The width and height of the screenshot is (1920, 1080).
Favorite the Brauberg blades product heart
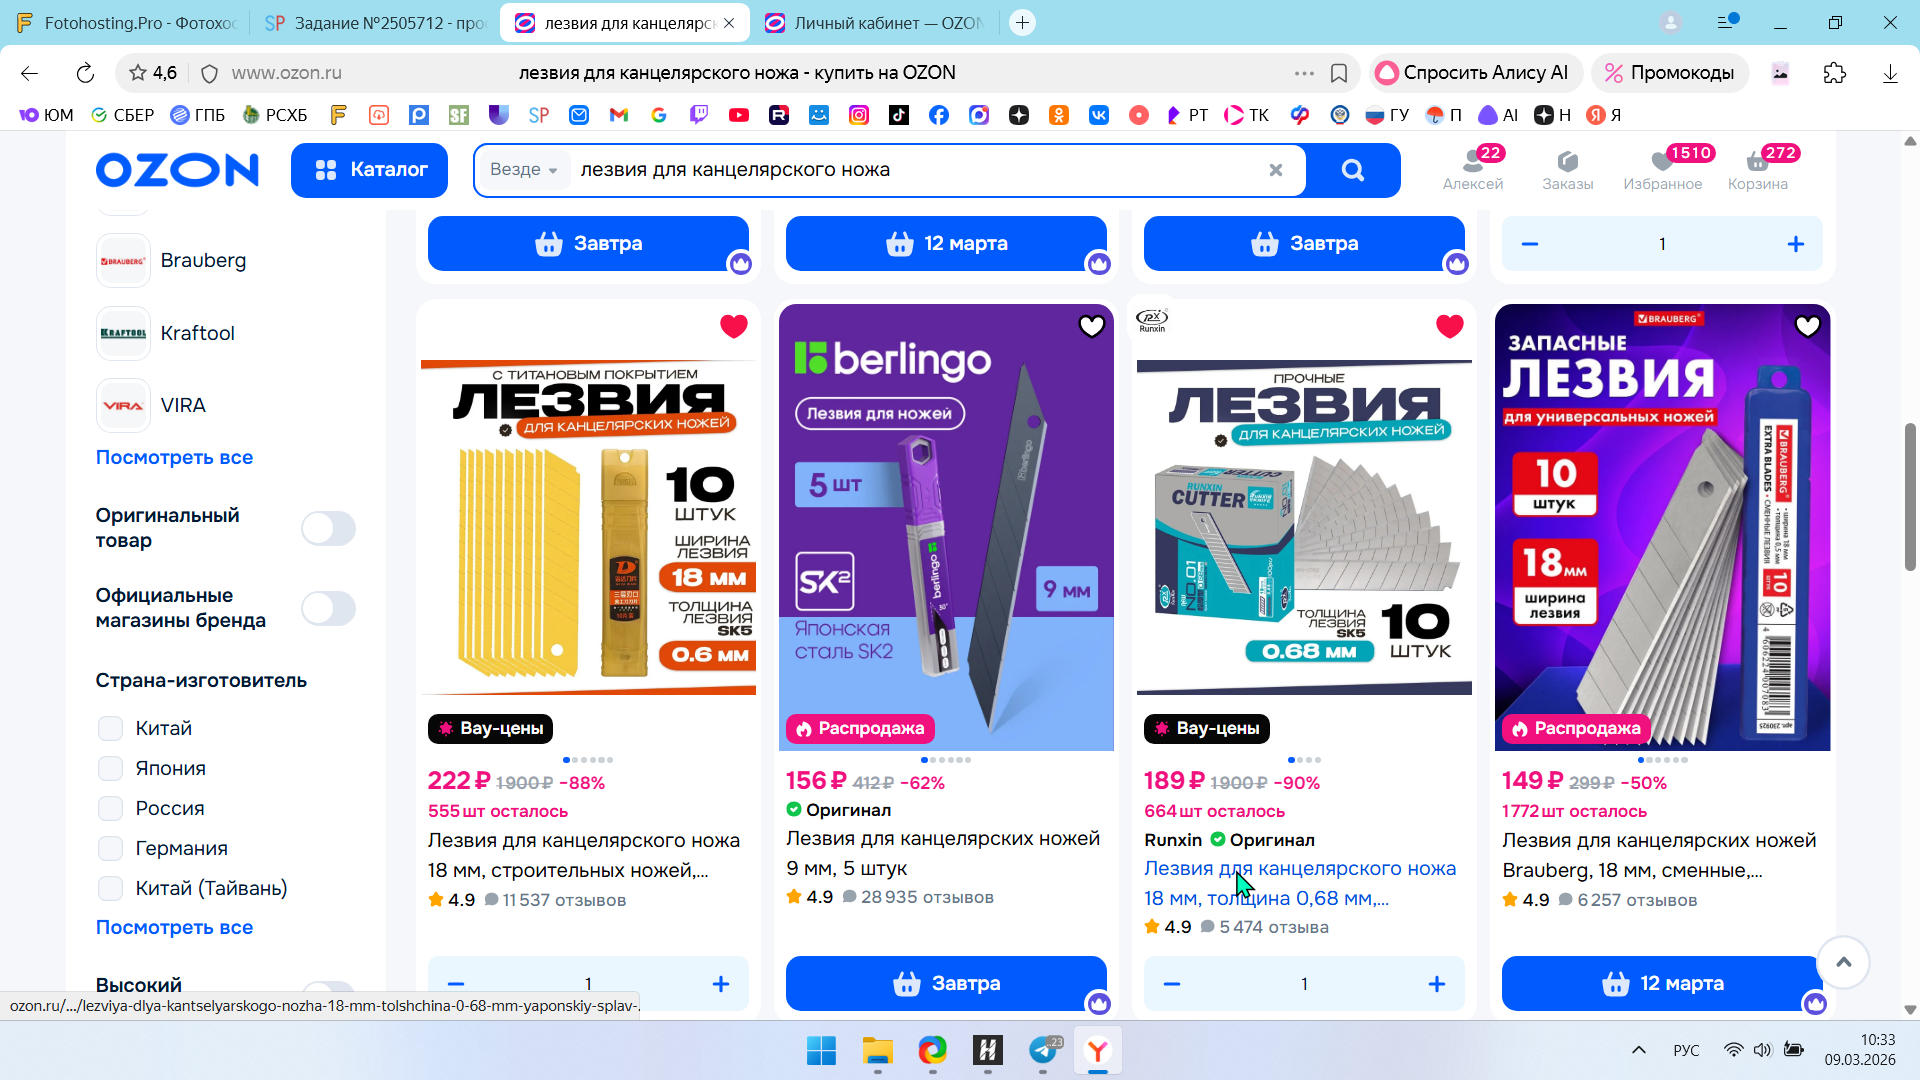pos(1807,326)
